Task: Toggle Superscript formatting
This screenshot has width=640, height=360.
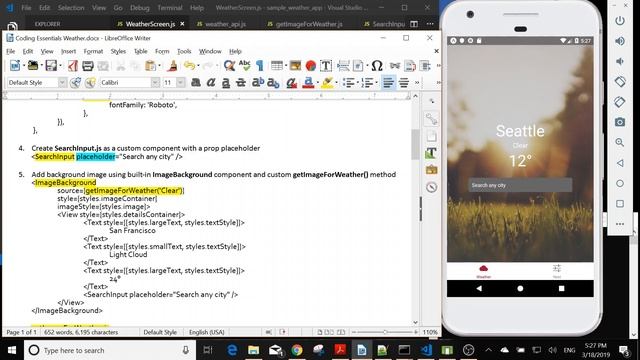Action: pyautogui.click(x=258, y=83)
